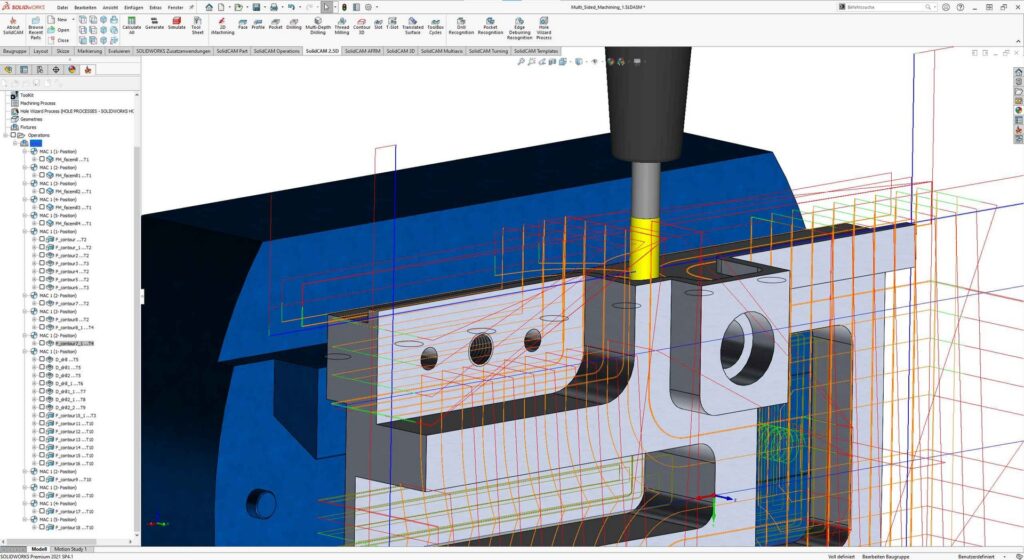Tick the checkbox for F_contour15_1 operation
The image size is (1024, 560).
pyautogui.click(x=41, y=415)
